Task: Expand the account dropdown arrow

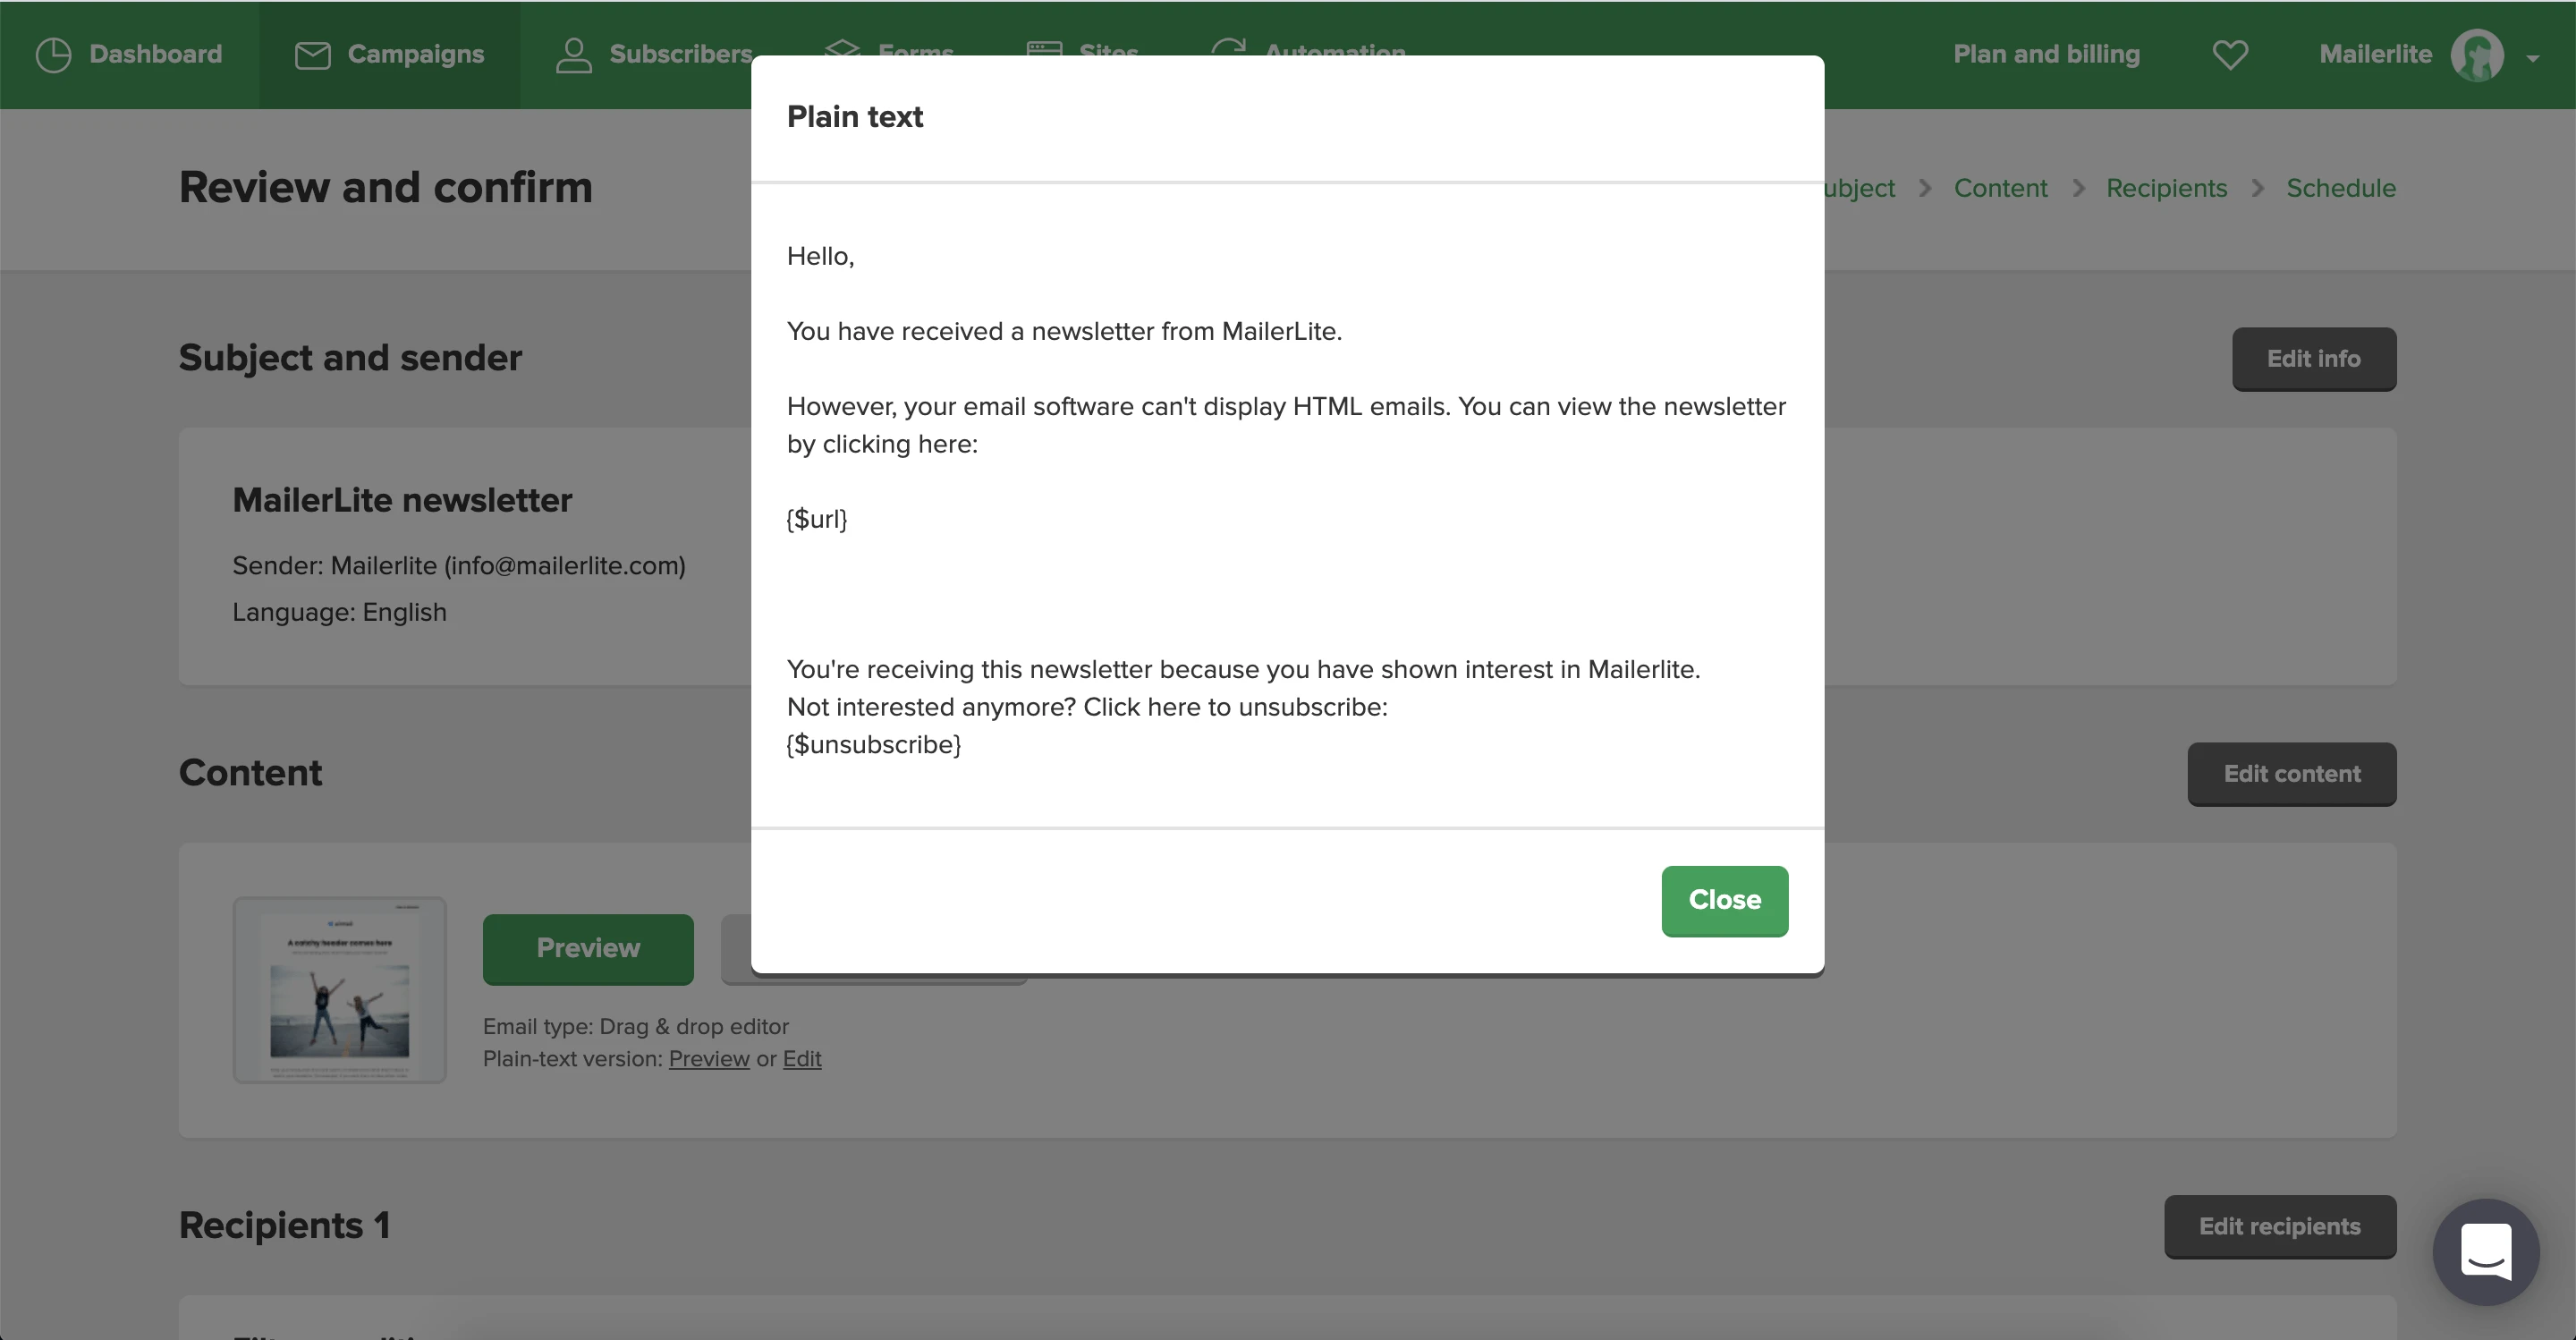Action: pyautogui.click(x=2532, y=58)
